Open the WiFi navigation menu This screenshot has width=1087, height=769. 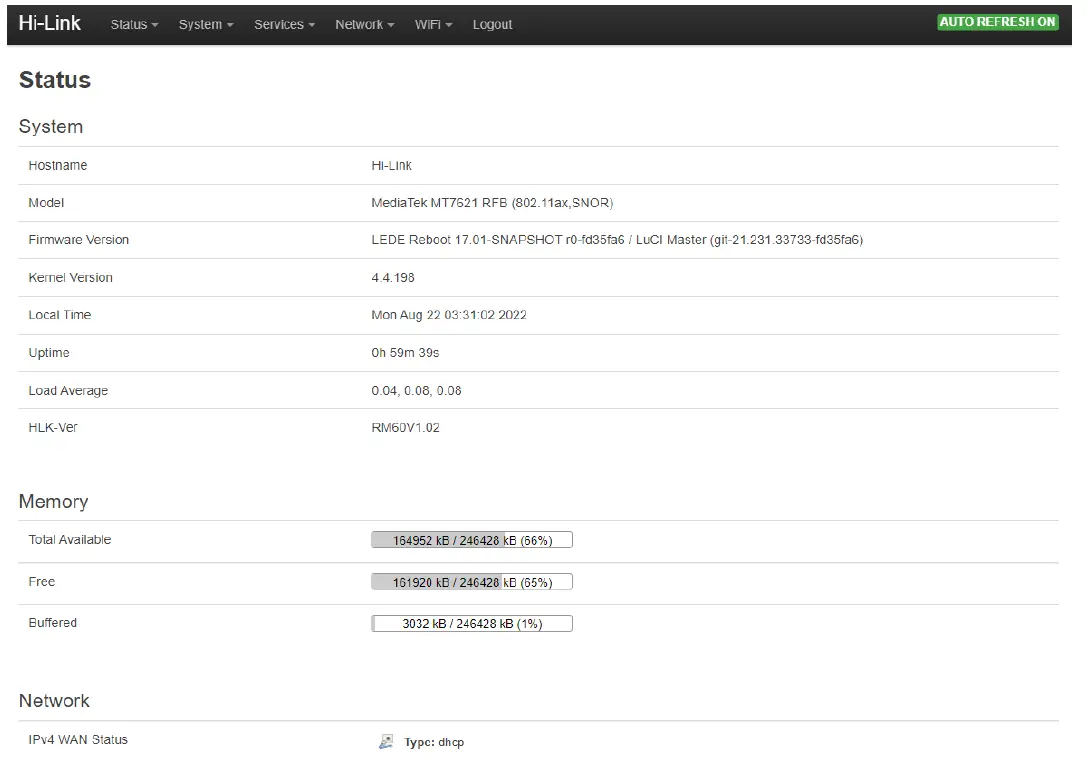pos(433,24)
